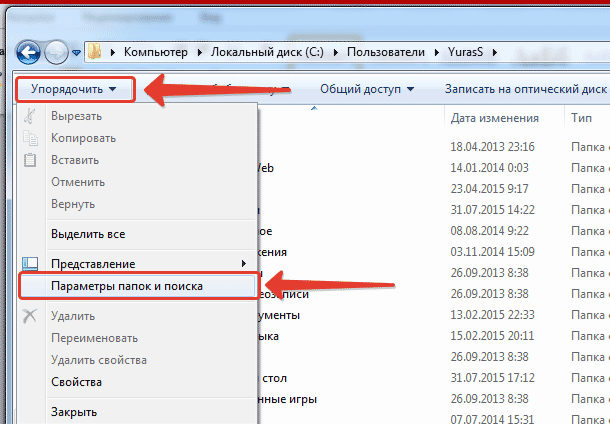Expand the arrow before Компьютер breadcrumb

113,53
